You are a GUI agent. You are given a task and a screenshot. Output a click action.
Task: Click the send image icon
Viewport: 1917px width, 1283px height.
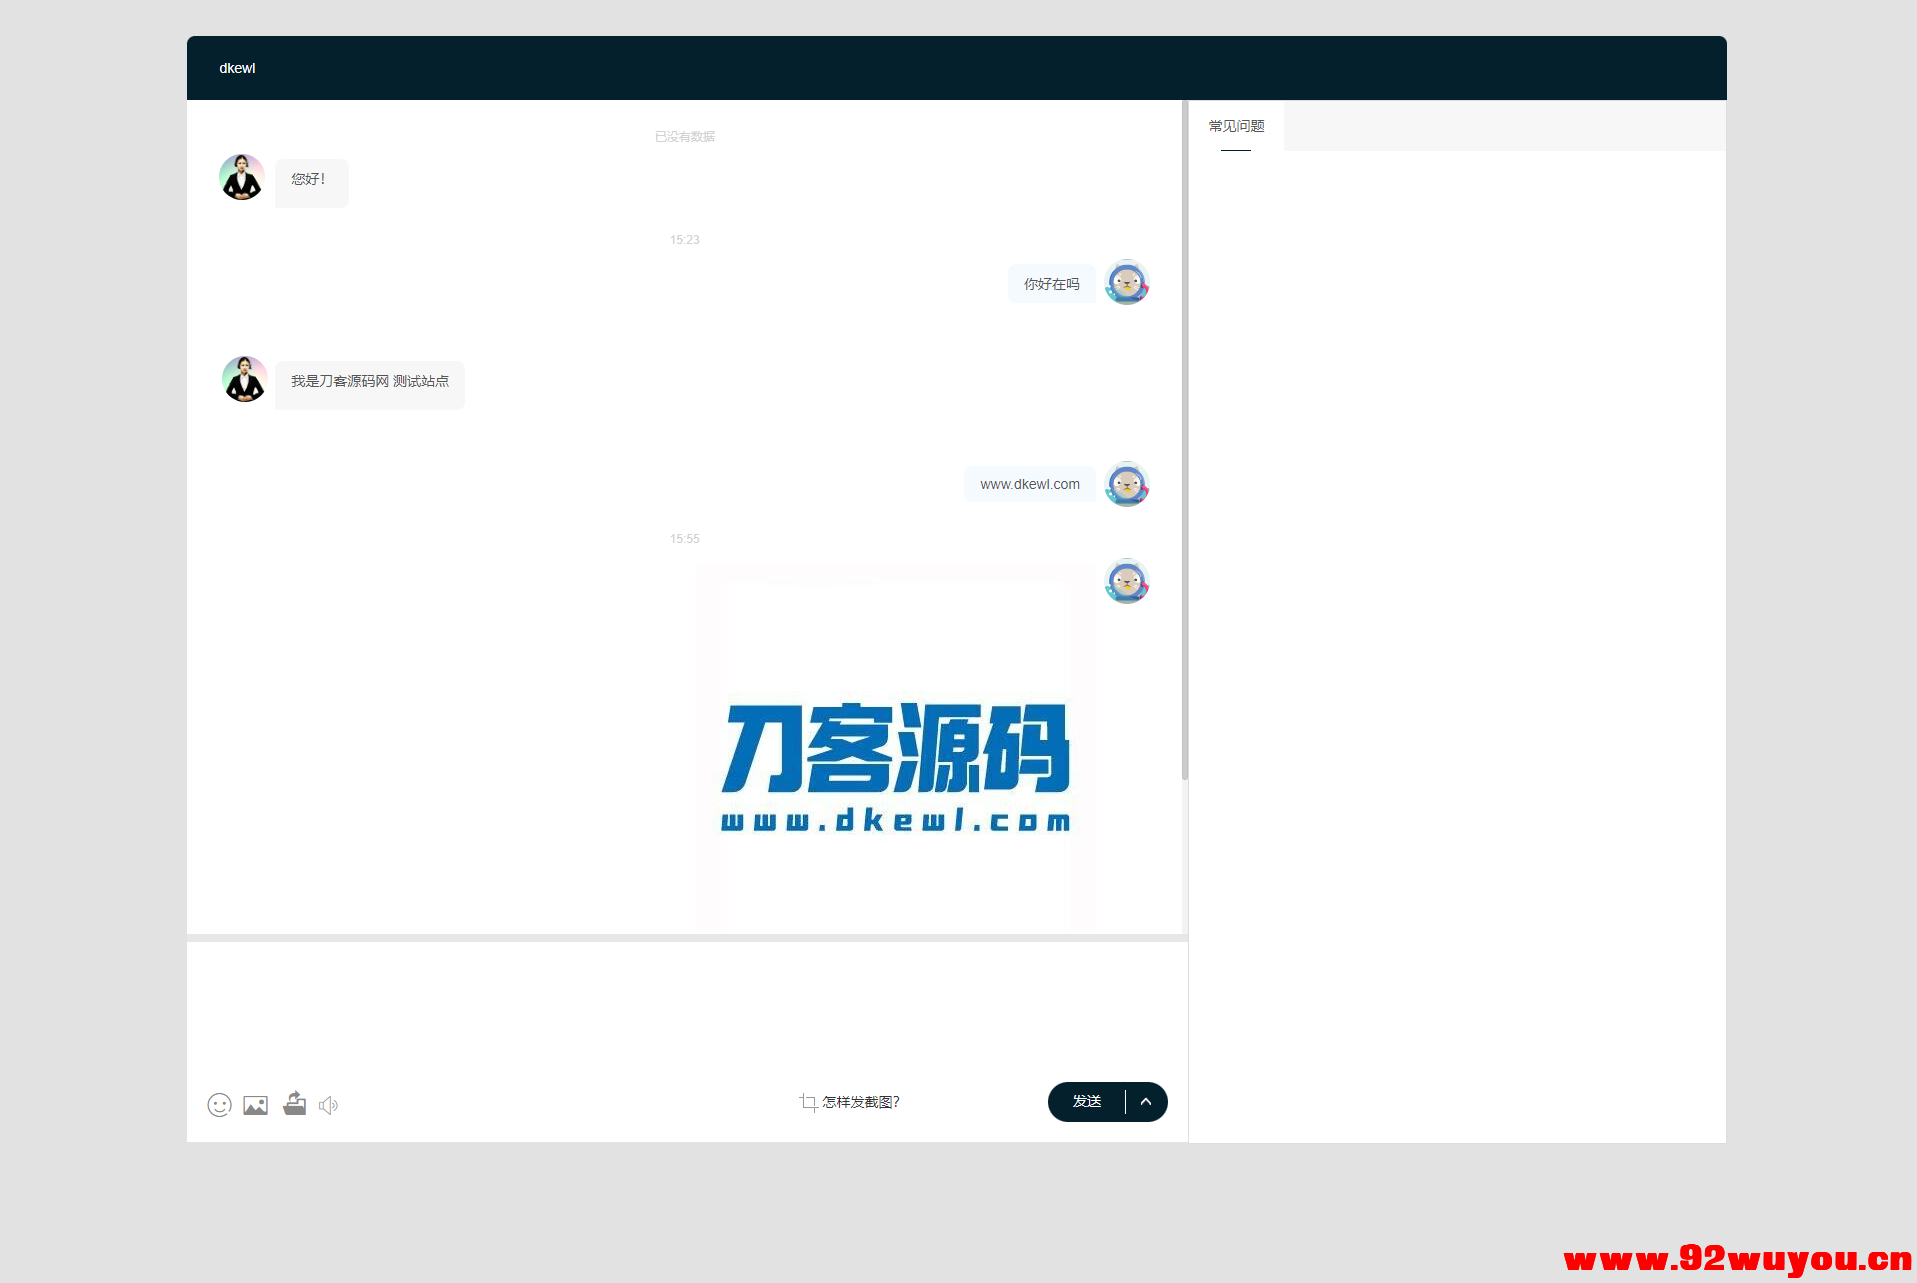255,1105
